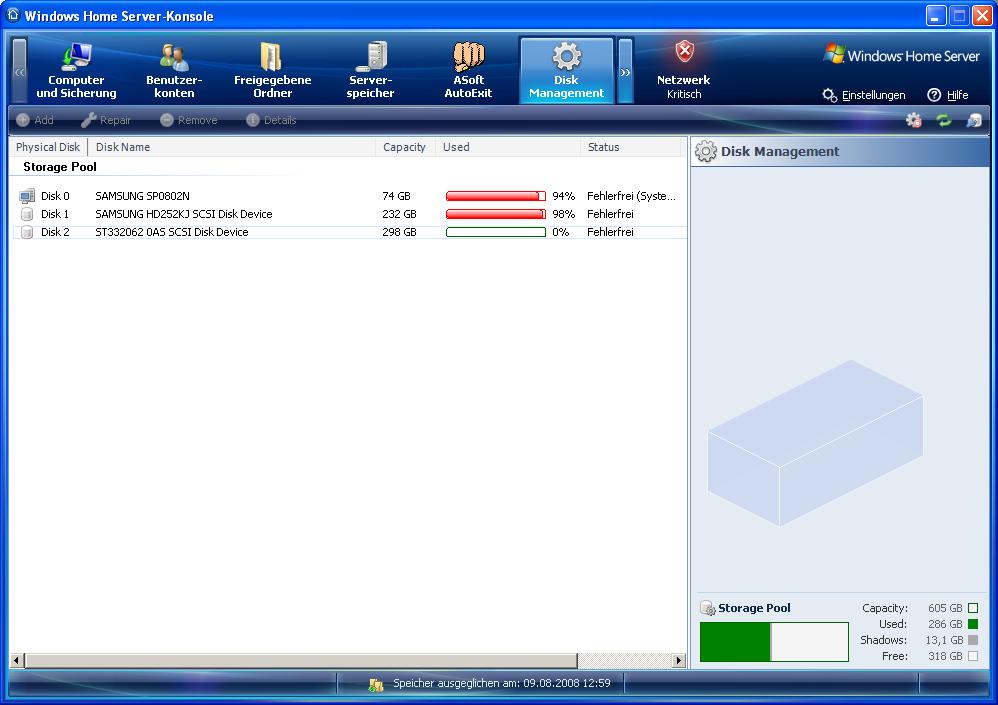Select the Disk 0 label
This screenshot has width=998, height=705.
pyautogui.click(x=55, y=196)
